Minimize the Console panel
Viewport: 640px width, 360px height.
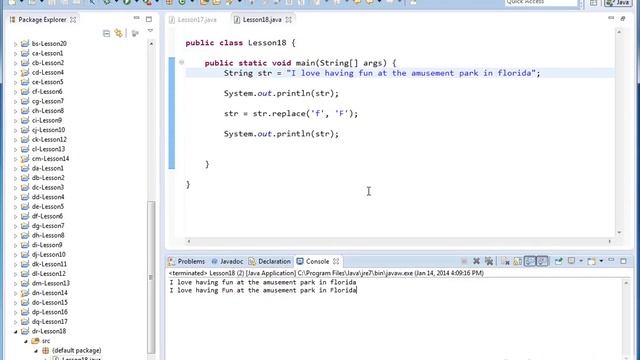[611, 260]
